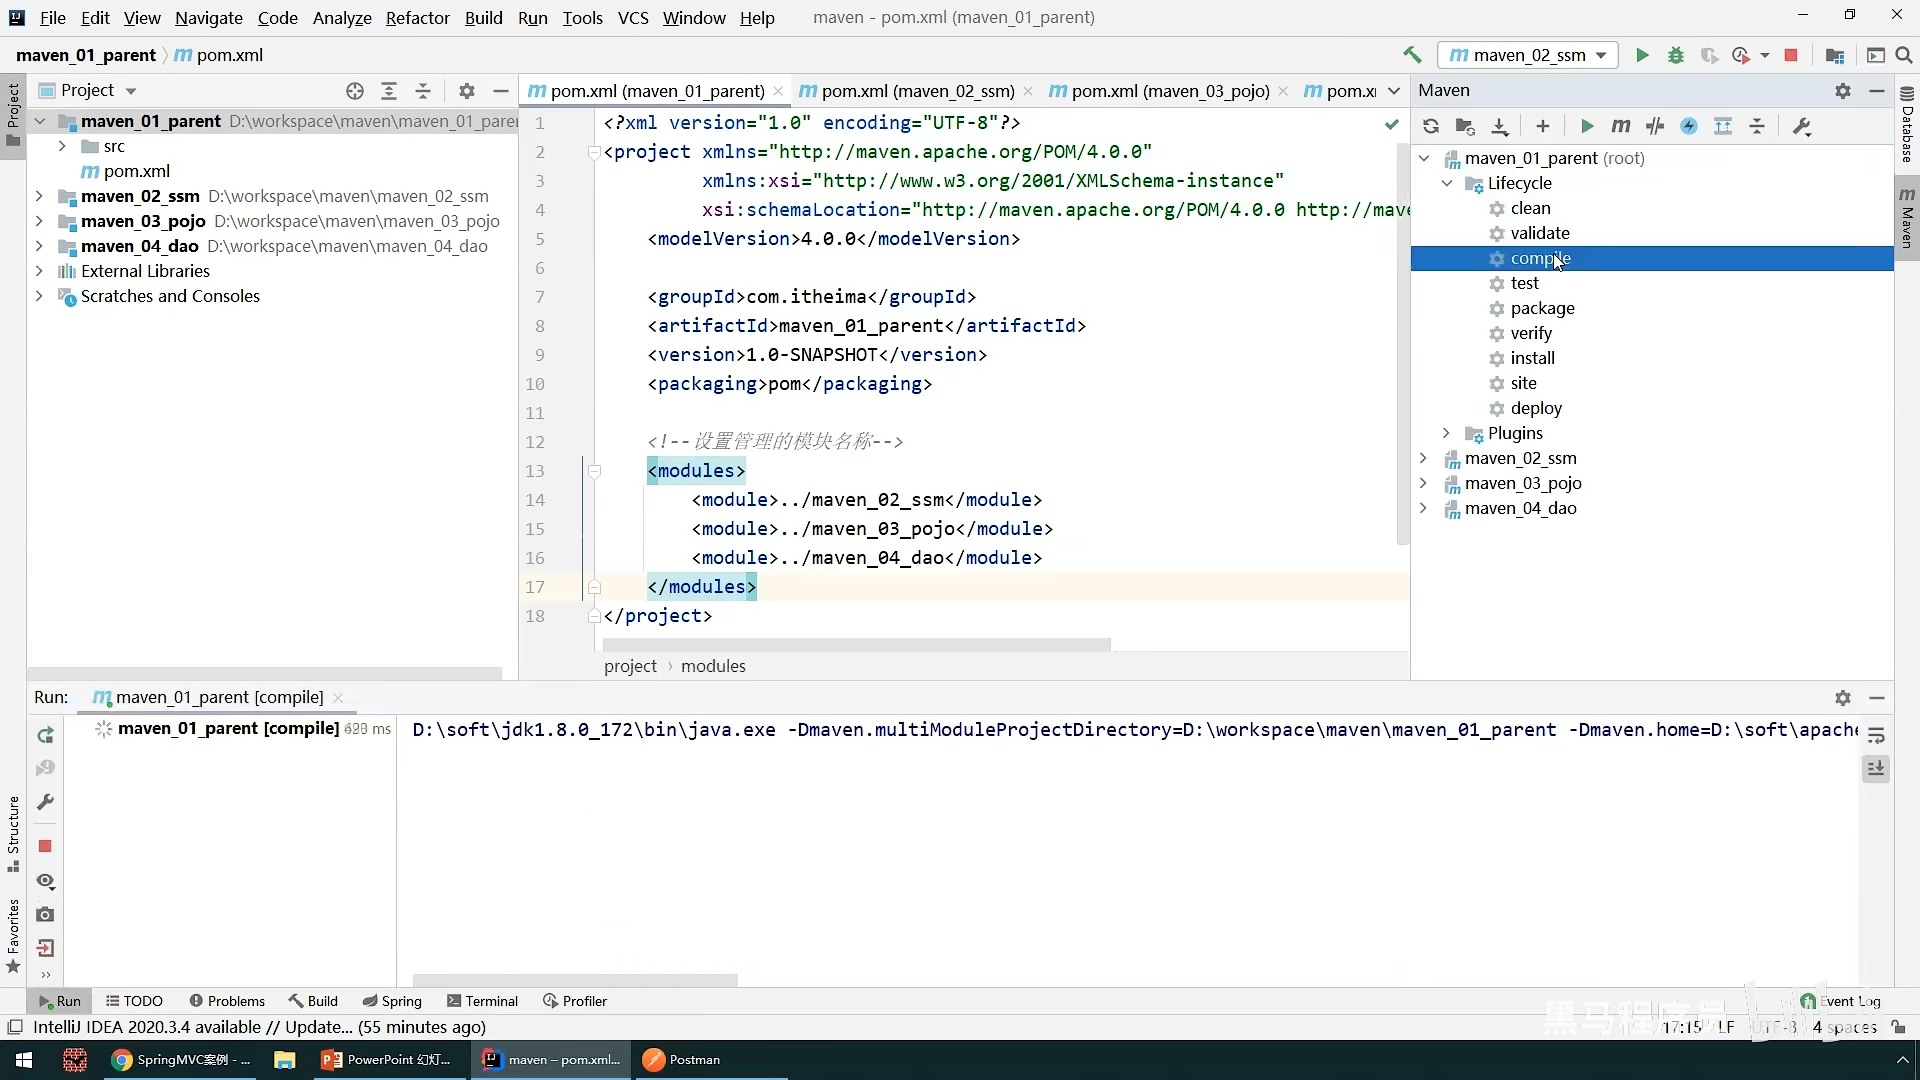
Task: Toggle Offline Mode in Maven toolbar
Action: coord(1655,126)
